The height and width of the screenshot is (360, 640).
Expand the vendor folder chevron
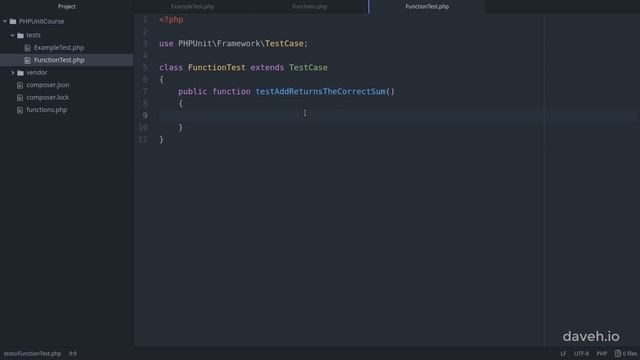(13, 73)
